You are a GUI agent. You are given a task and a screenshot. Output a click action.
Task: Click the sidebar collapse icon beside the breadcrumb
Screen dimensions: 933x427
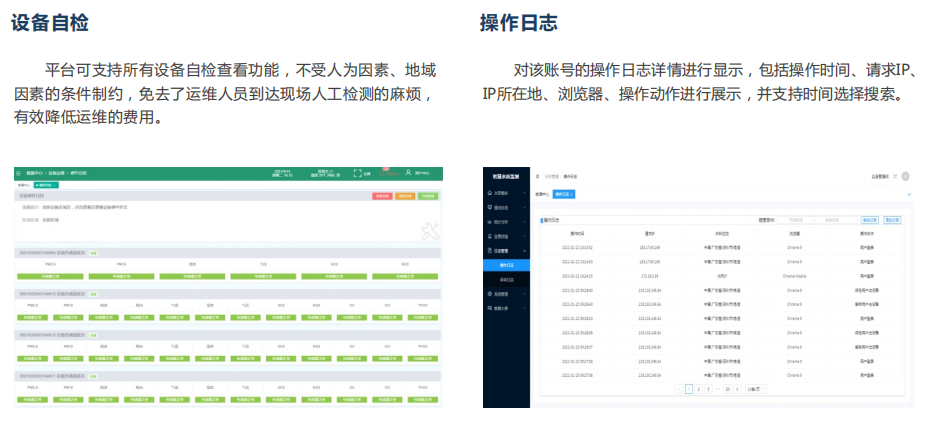click(x=538, y=174)
